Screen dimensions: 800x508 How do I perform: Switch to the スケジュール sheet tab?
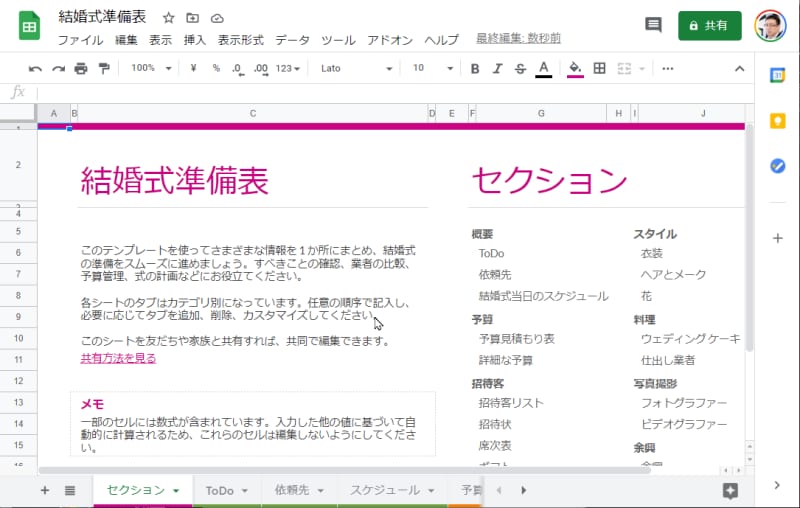pyautogui.click(x=385, y=491)
